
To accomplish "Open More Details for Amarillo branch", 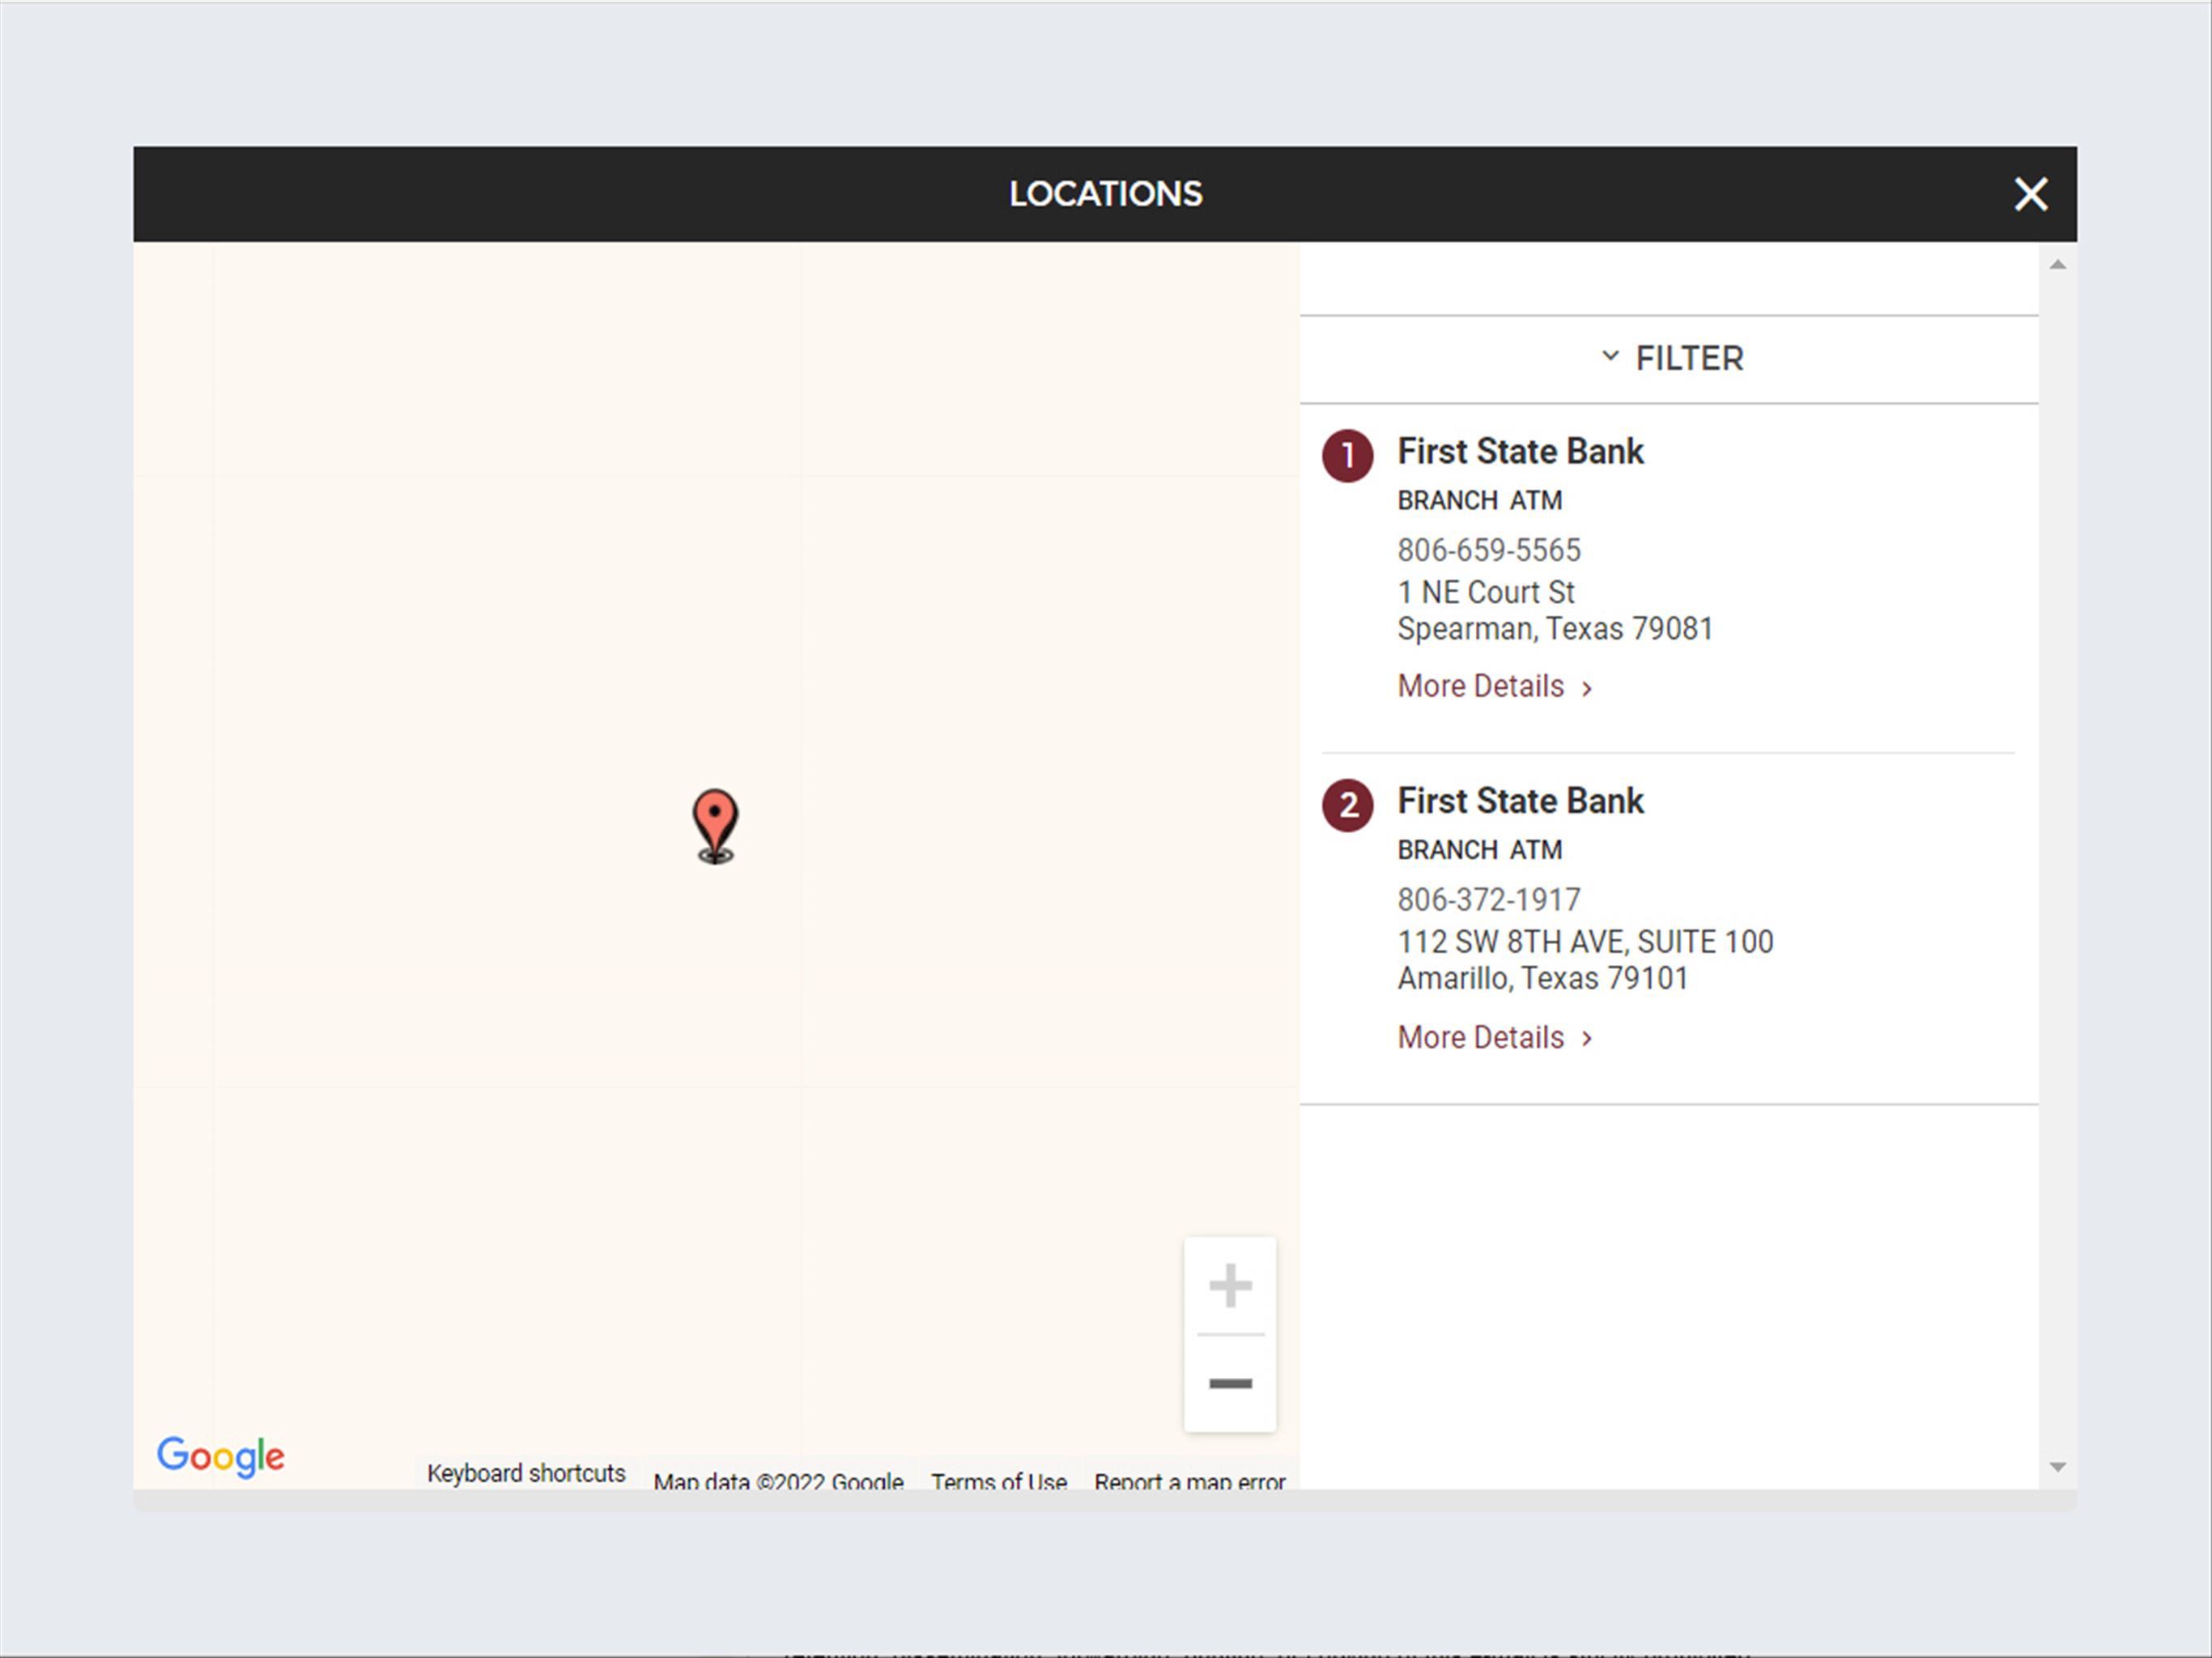I will [x=1494, y=1037].
